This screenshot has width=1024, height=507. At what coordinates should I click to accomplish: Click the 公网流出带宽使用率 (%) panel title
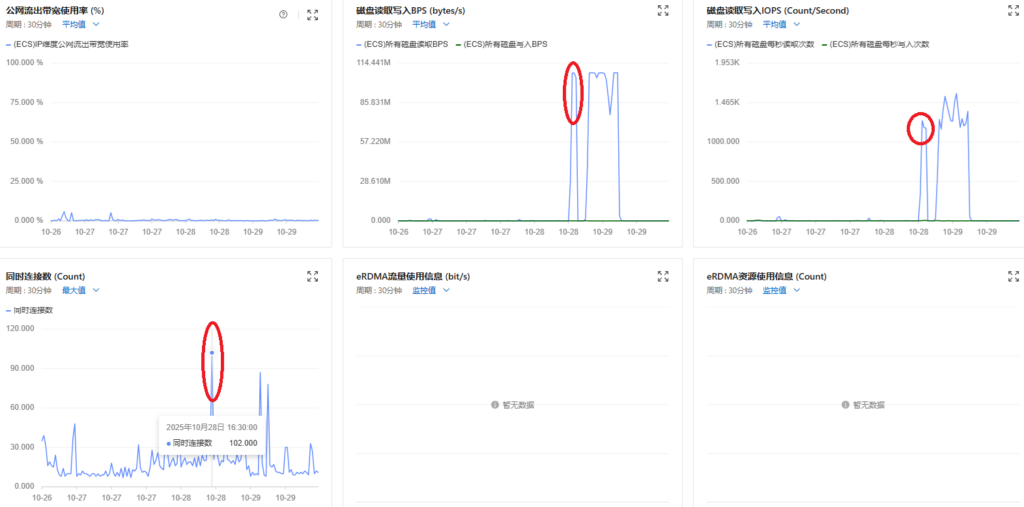(x=55, y=10)
